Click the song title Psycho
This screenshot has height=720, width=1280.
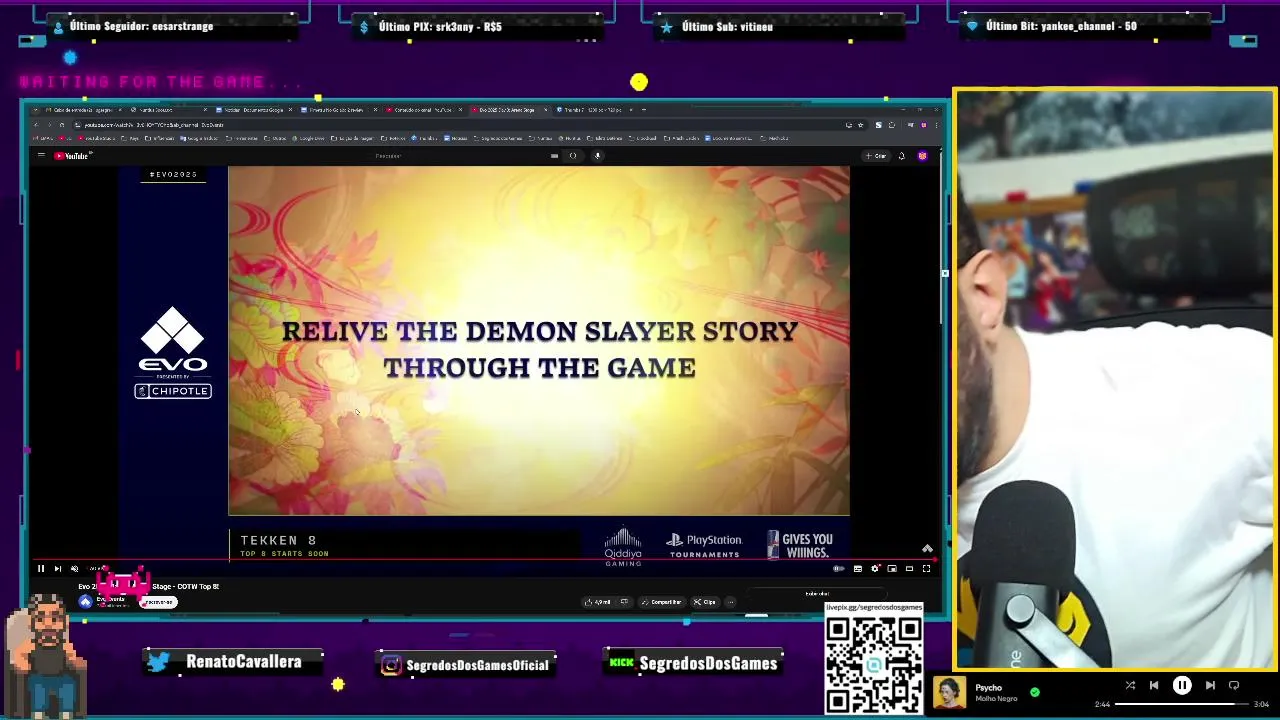click(988, 687)
